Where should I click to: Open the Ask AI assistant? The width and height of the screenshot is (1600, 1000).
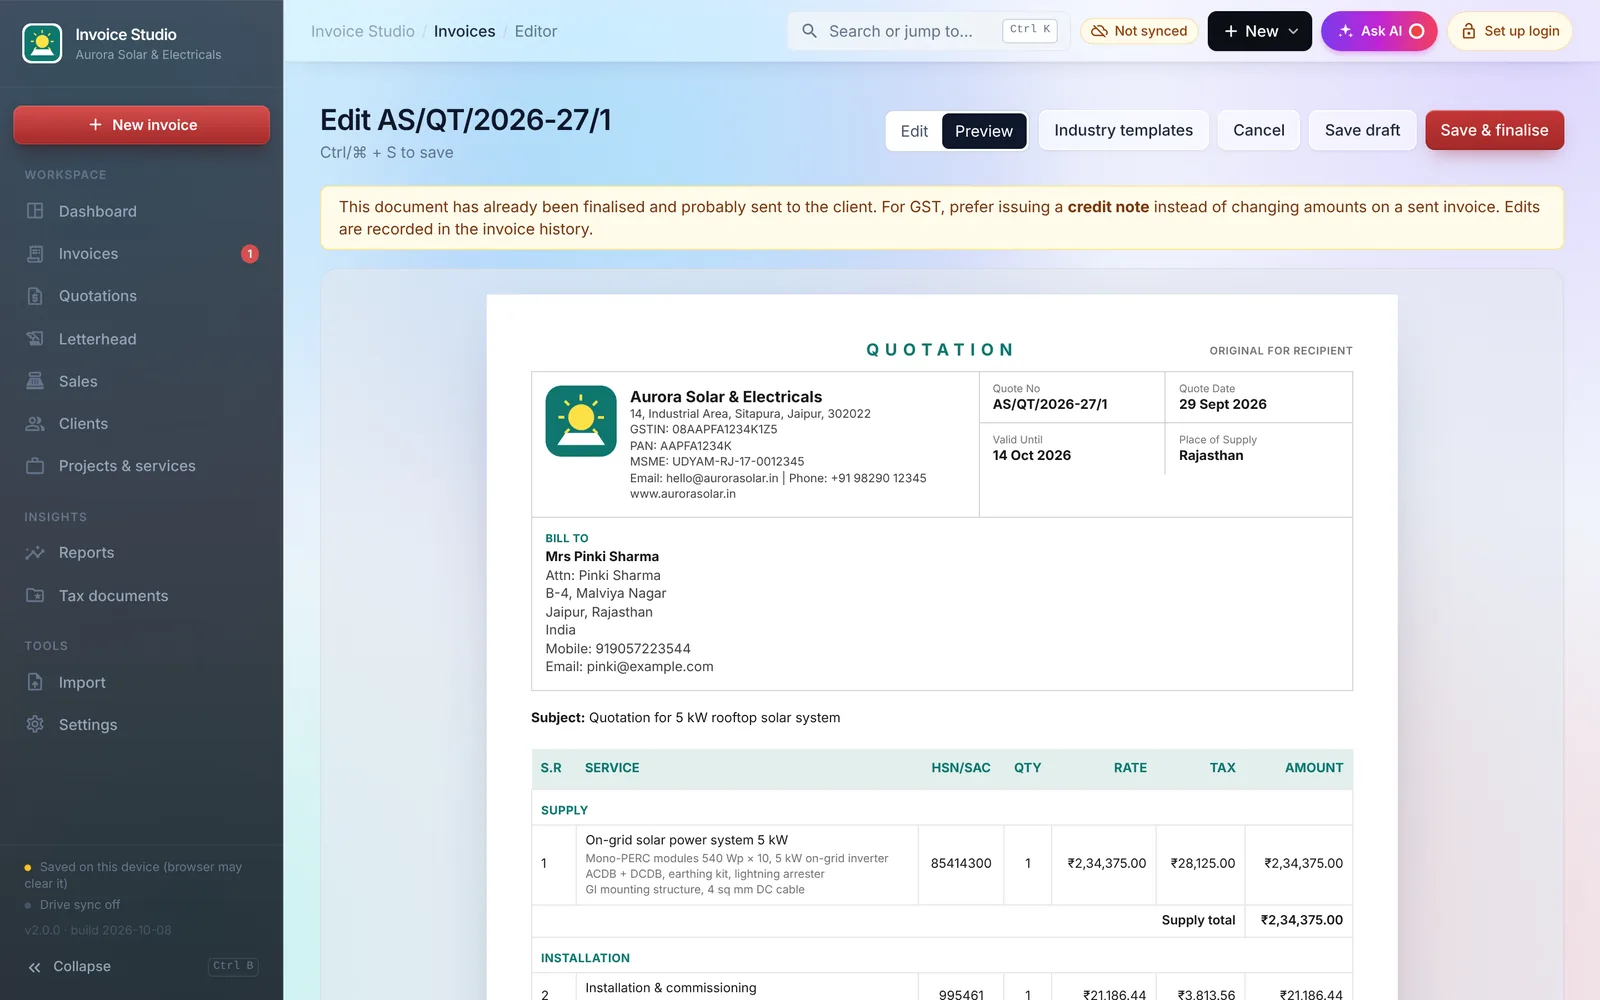coord(1379,31)
